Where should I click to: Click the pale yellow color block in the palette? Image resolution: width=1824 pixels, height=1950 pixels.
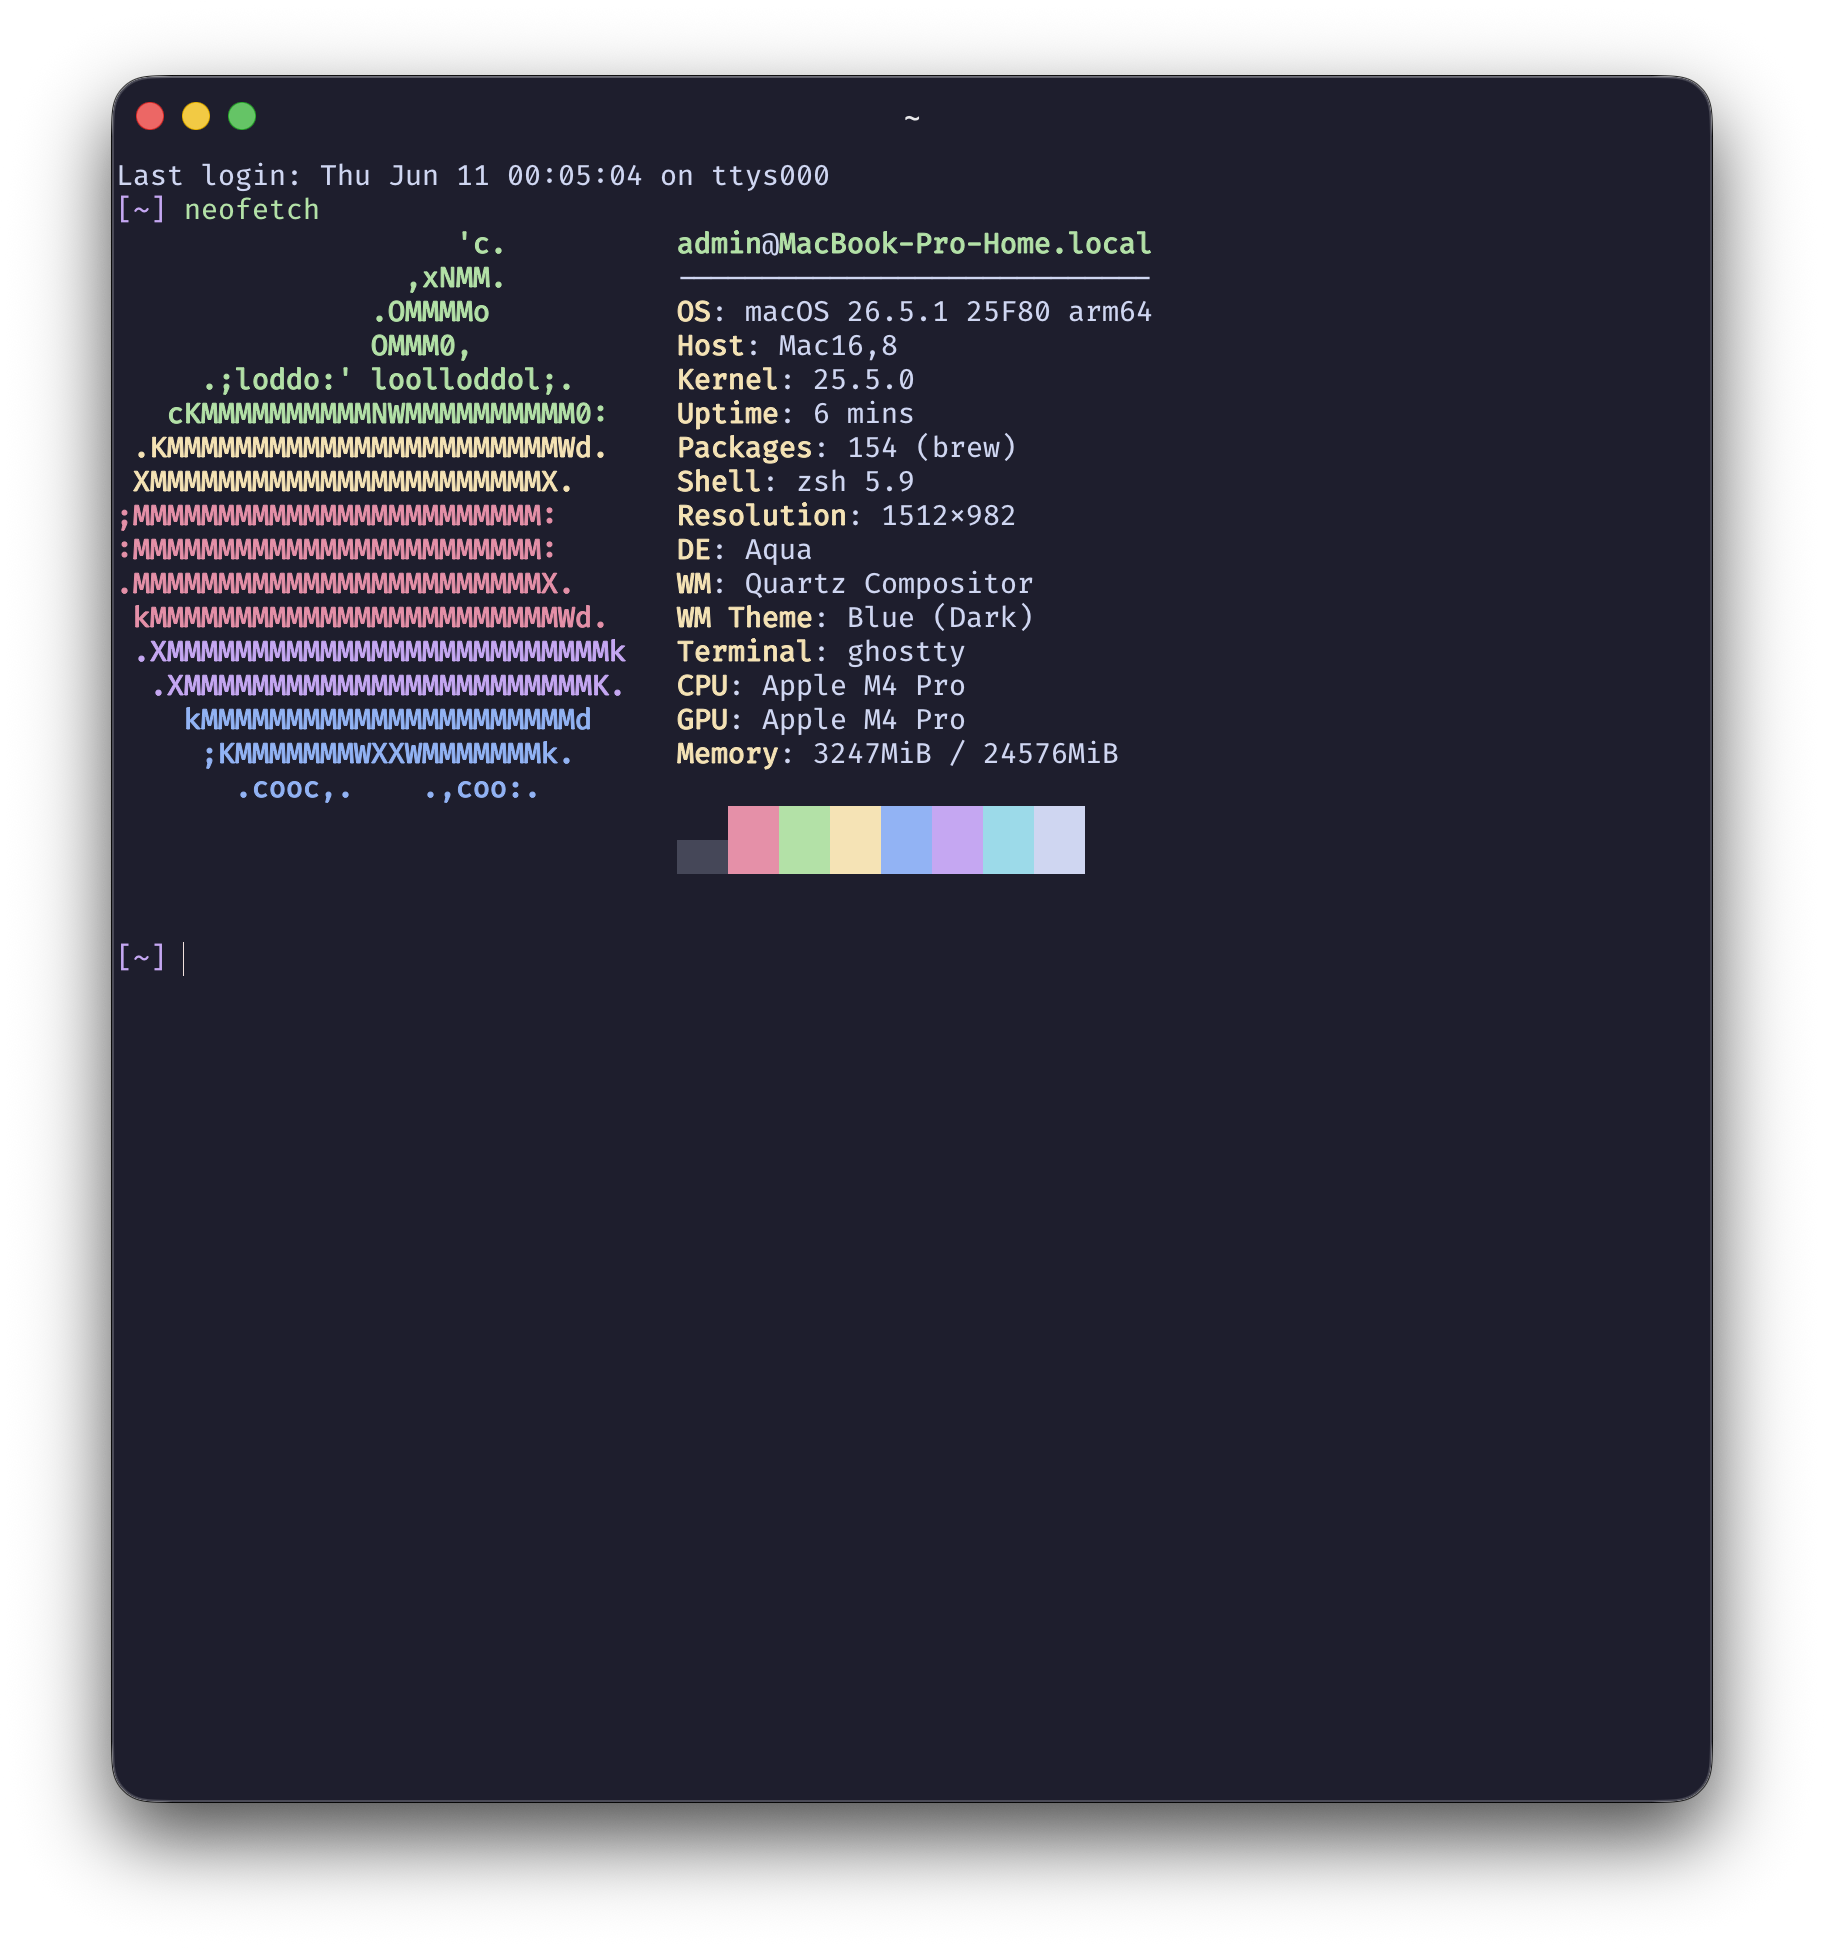855,840
